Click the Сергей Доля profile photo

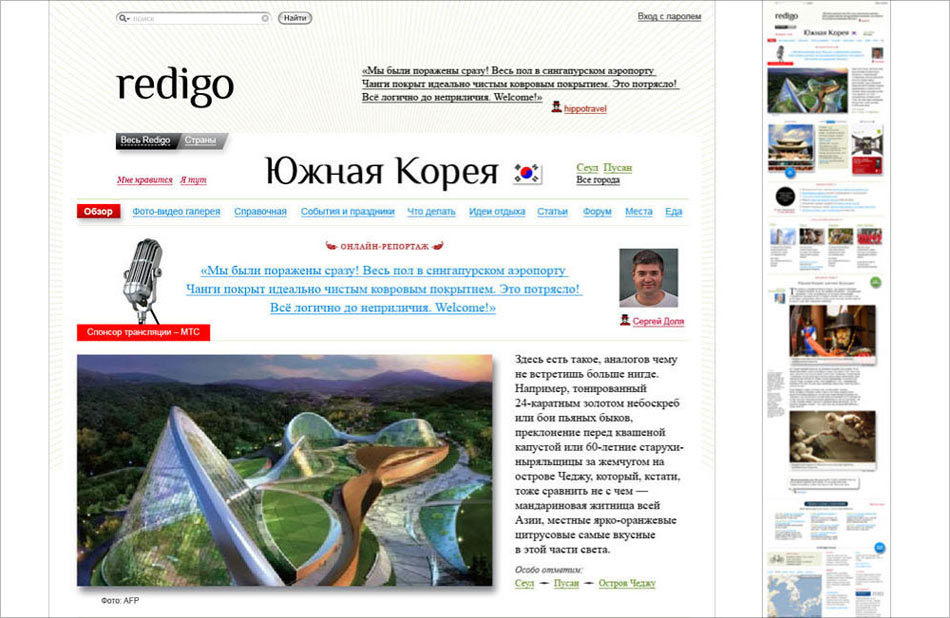click(x=648, y=277)
